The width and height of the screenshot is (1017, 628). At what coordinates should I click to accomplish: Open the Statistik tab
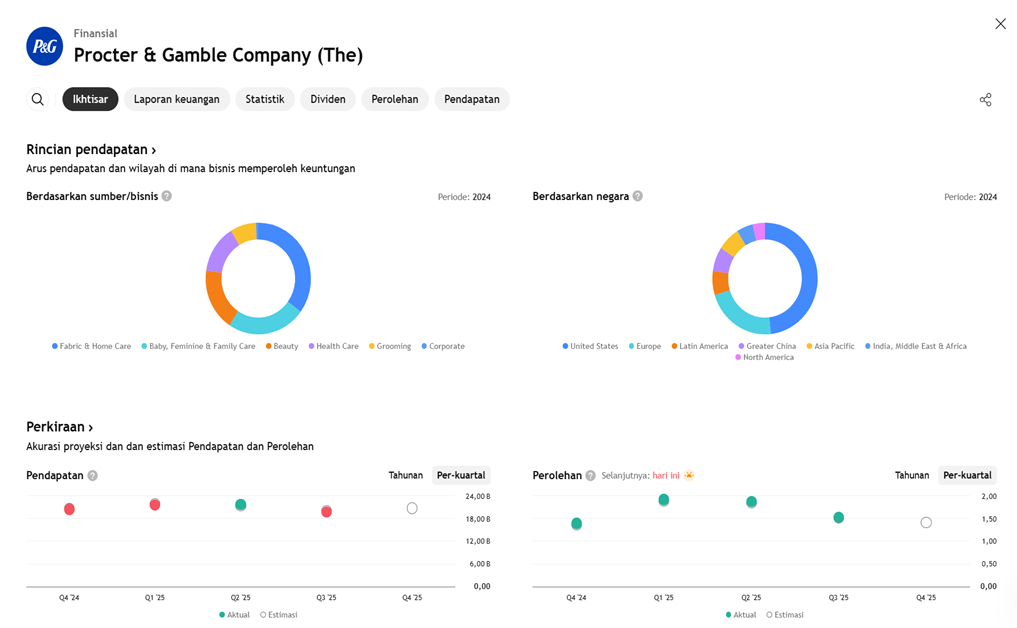point(265,99)
